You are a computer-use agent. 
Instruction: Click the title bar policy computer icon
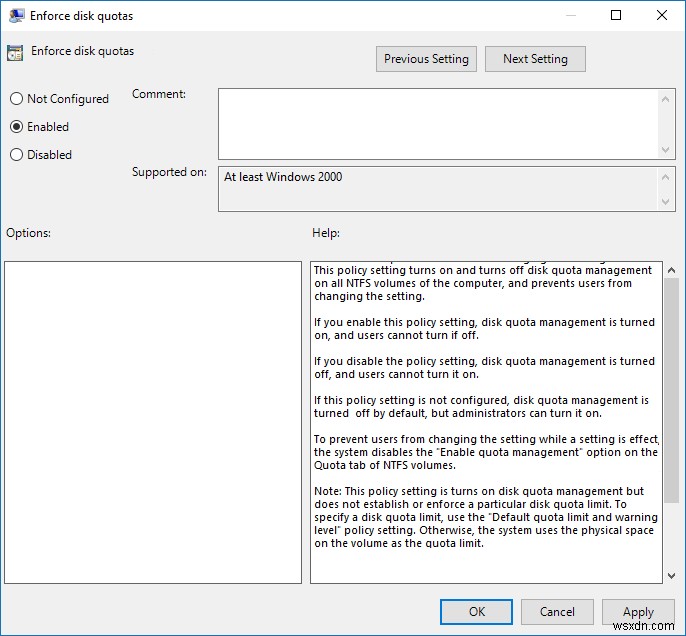click(17, 16)
